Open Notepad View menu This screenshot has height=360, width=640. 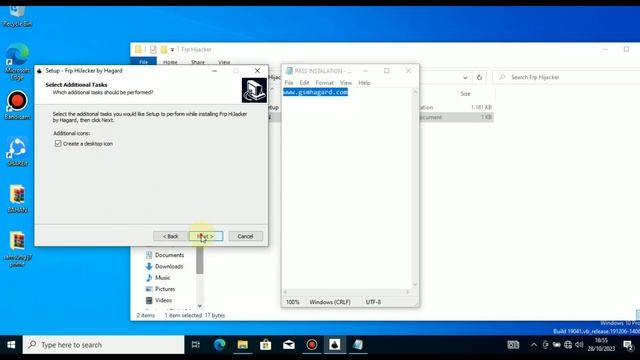point(346,83)
